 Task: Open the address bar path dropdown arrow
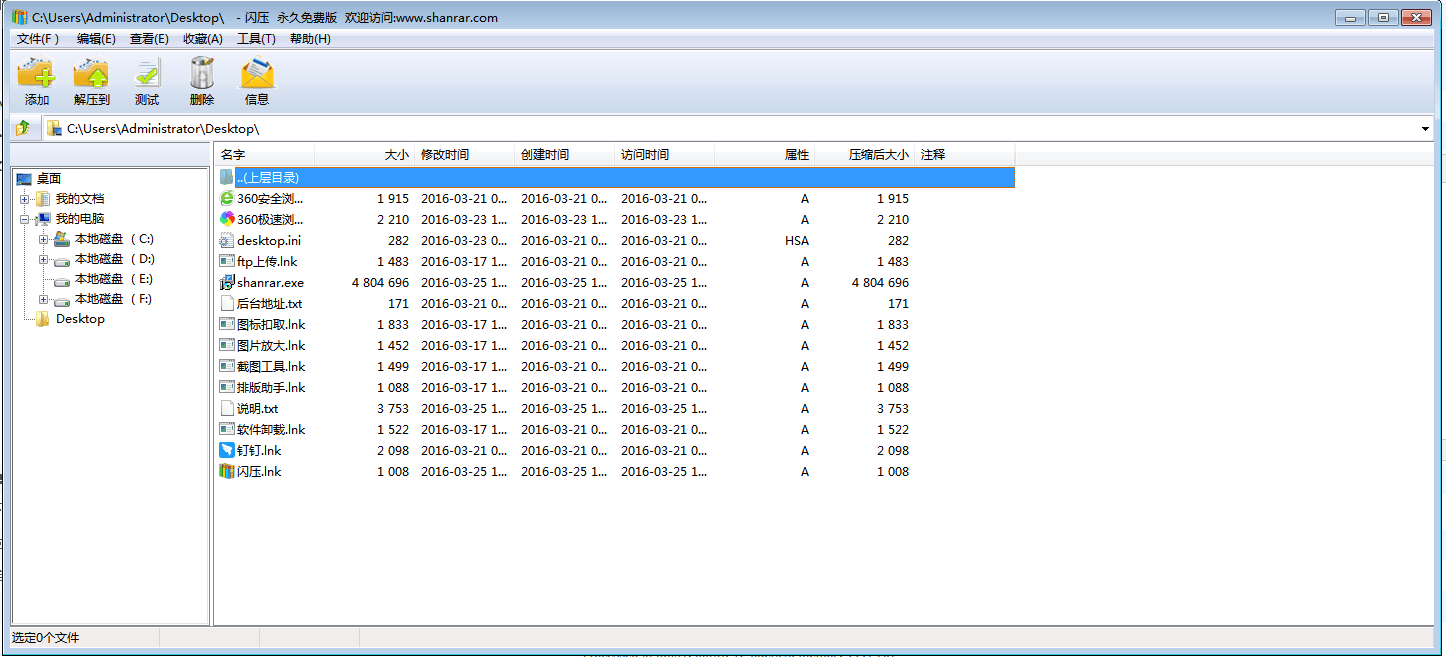1425,129
